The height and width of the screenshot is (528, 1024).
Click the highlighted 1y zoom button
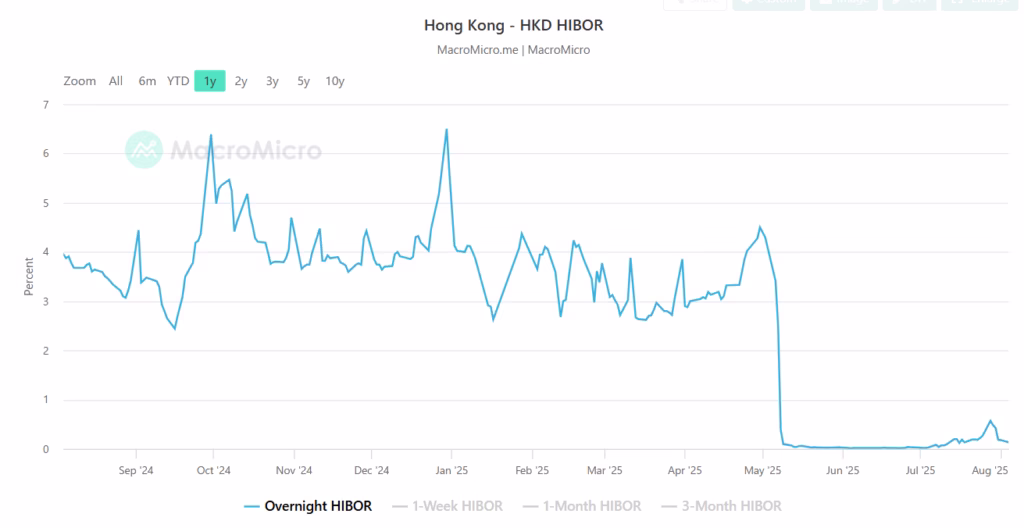tap(210, 81)
